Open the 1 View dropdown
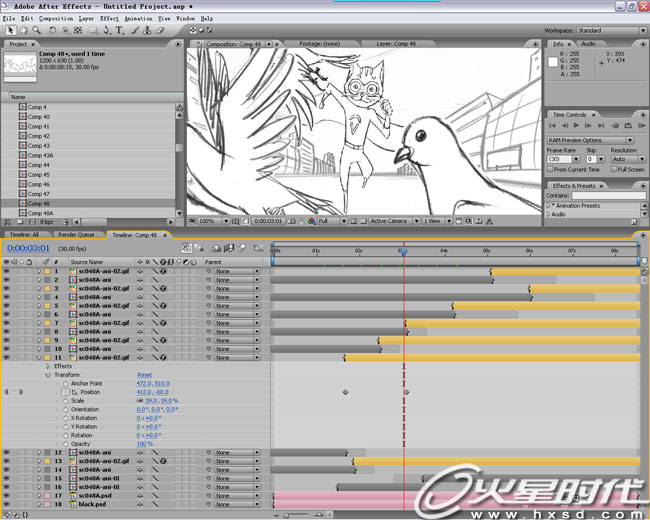Screen dimensions: 650x520 [437, 221]
